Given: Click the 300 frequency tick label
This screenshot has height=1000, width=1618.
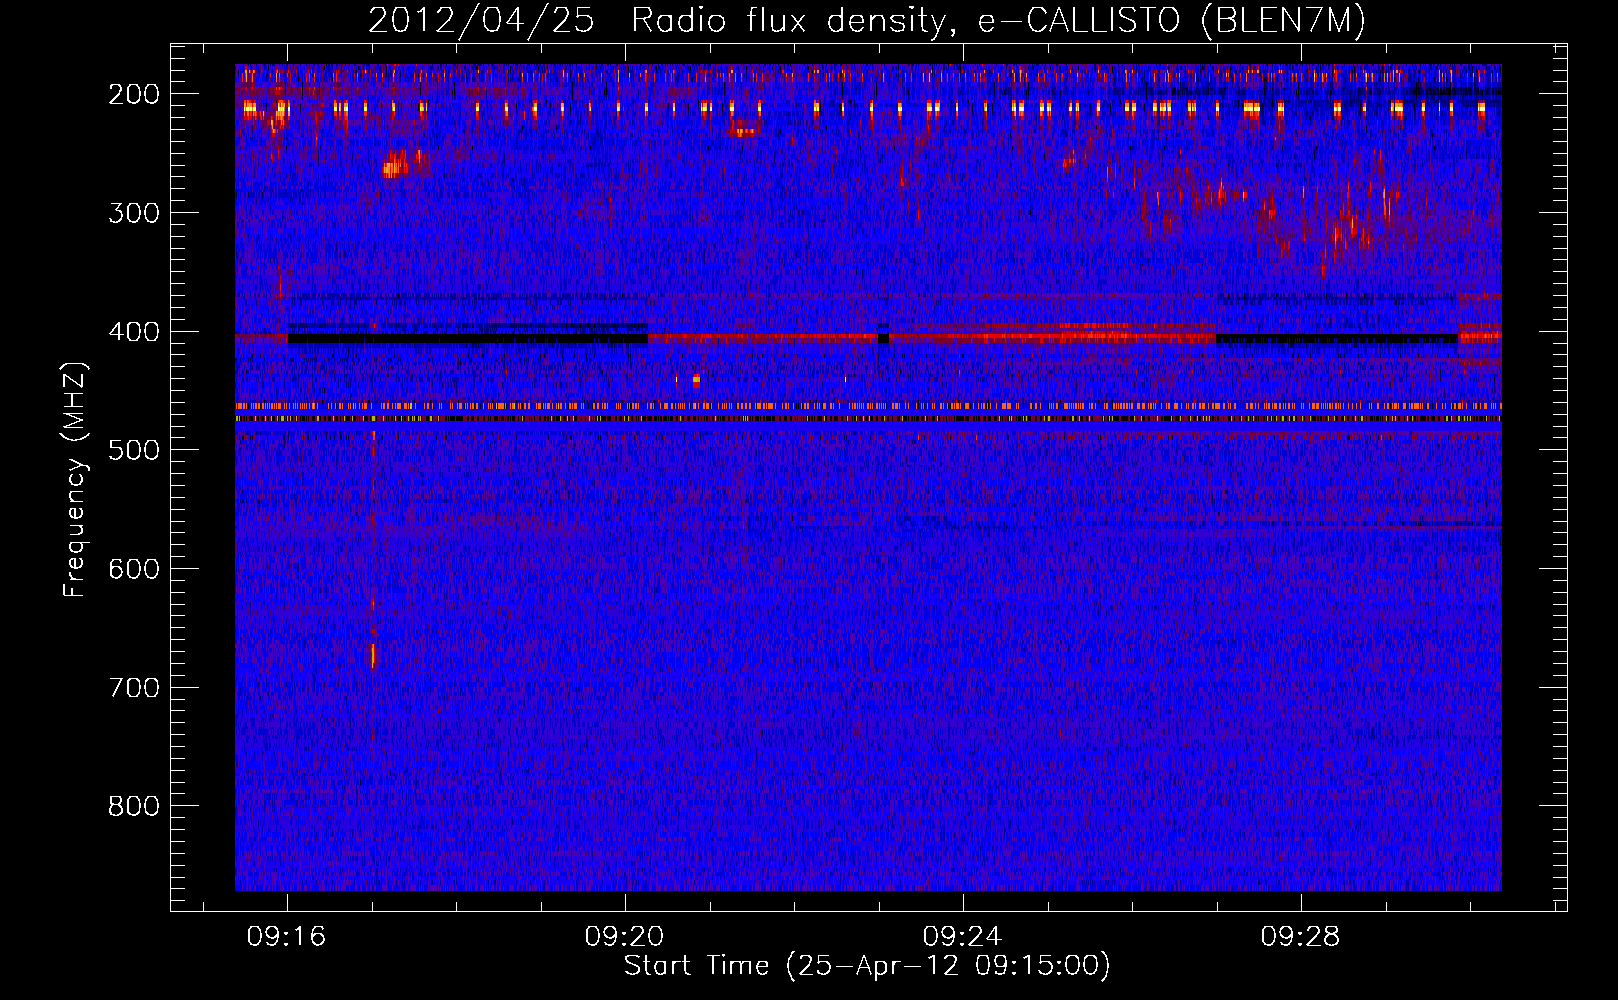Looking at the screenshot, I should click(134, 213).
